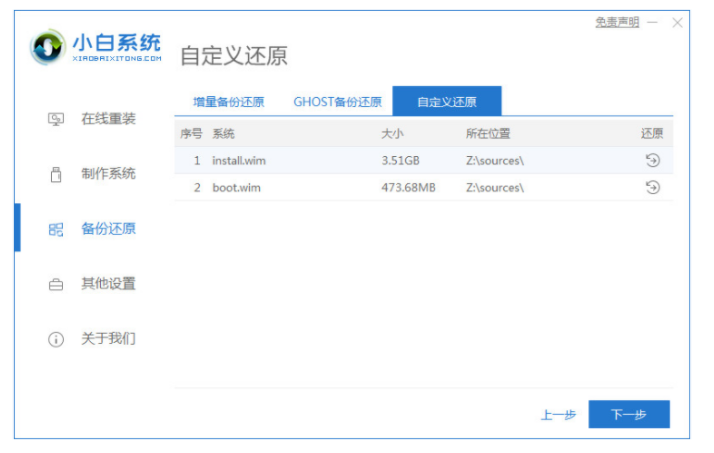This screenshot has width=714, height=453.
Task: Click the 备份还原 sidebar icon
Action: click(56, 229)
